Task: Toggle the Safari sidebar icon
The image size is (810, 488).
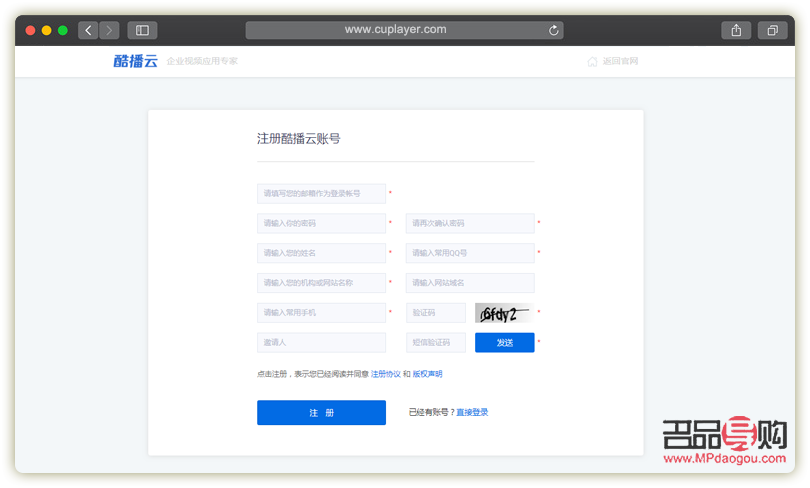Action: pos(142,31)
